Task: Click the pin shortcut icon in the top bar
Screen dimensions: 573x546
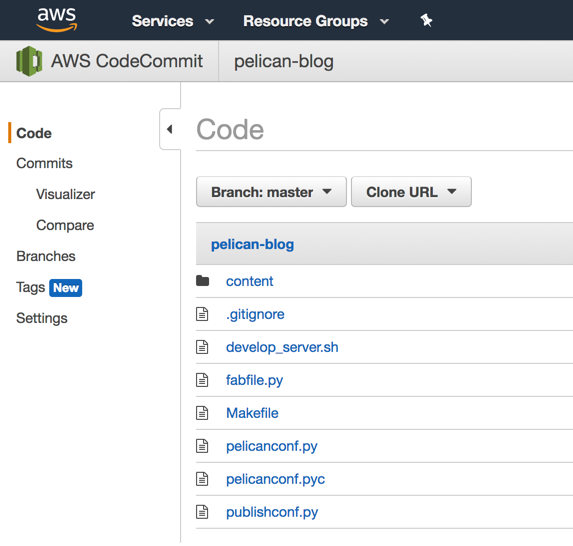Action: (426, 20)
